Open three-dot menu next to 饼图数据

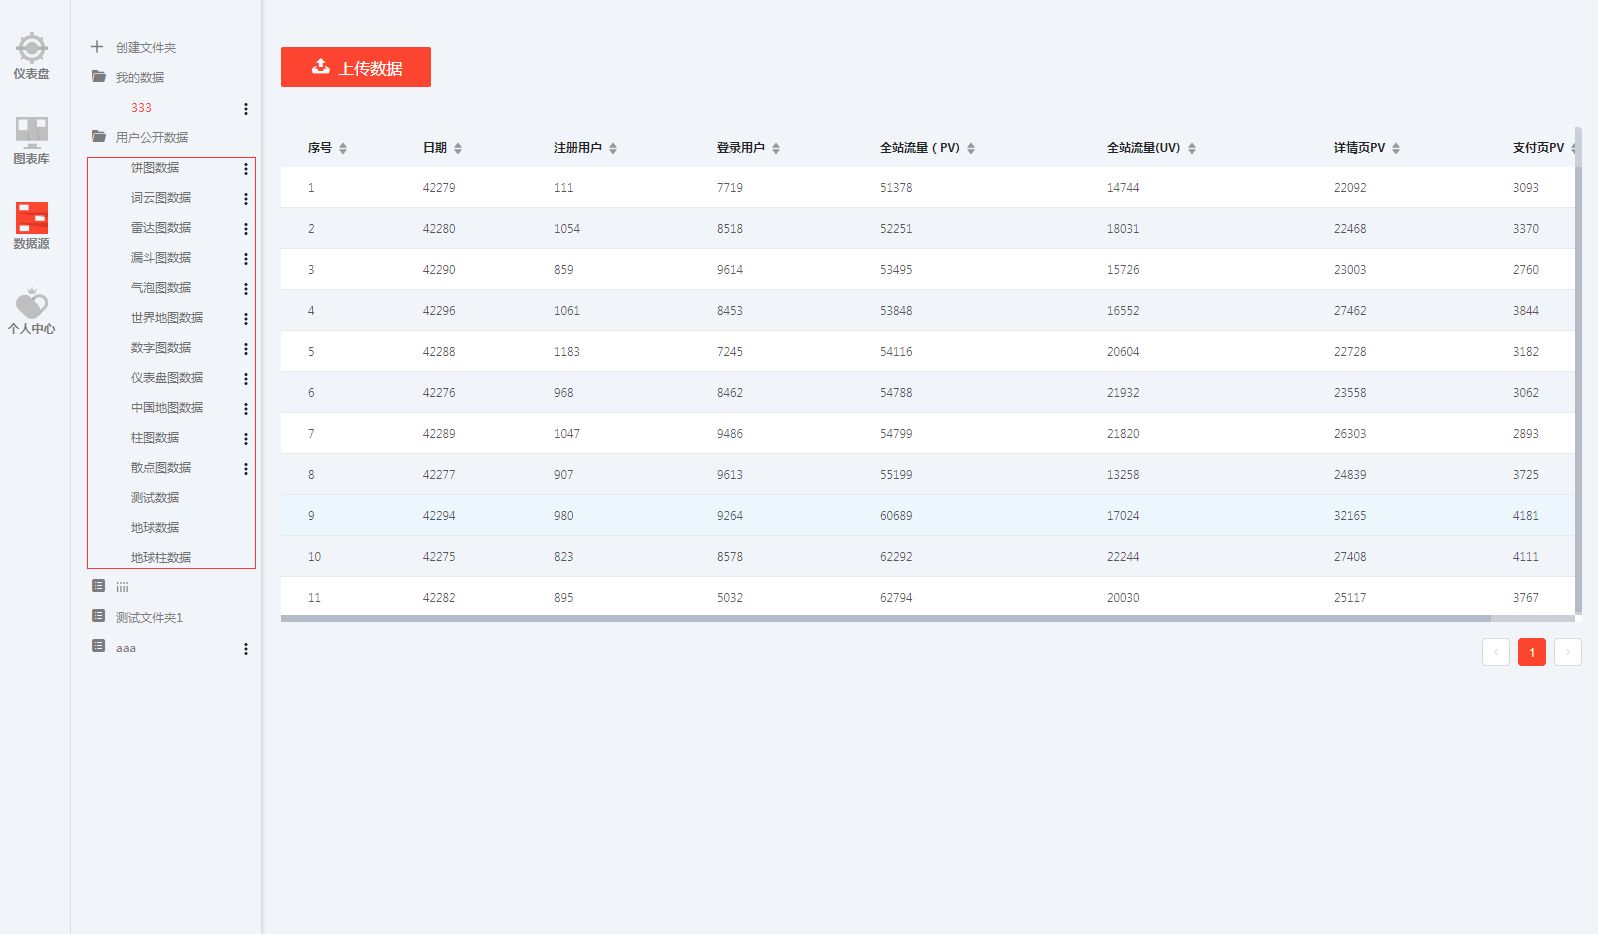point(246,169)
